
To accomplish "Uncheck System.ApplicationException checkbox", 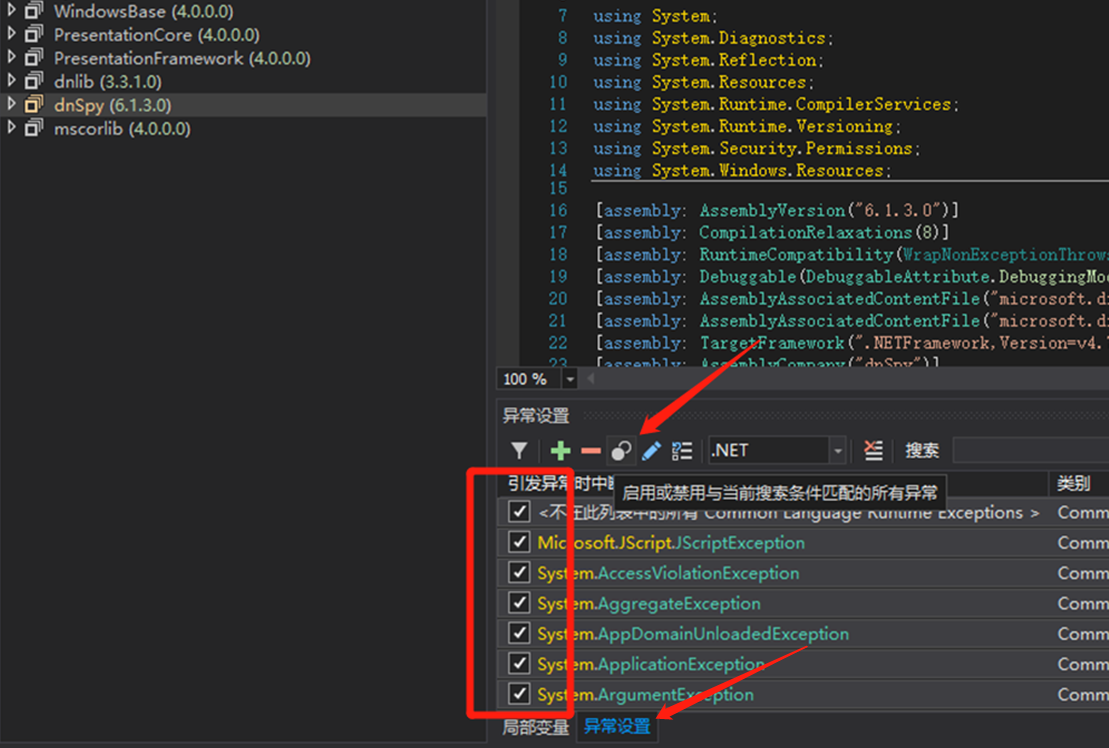I will (519, 663).
